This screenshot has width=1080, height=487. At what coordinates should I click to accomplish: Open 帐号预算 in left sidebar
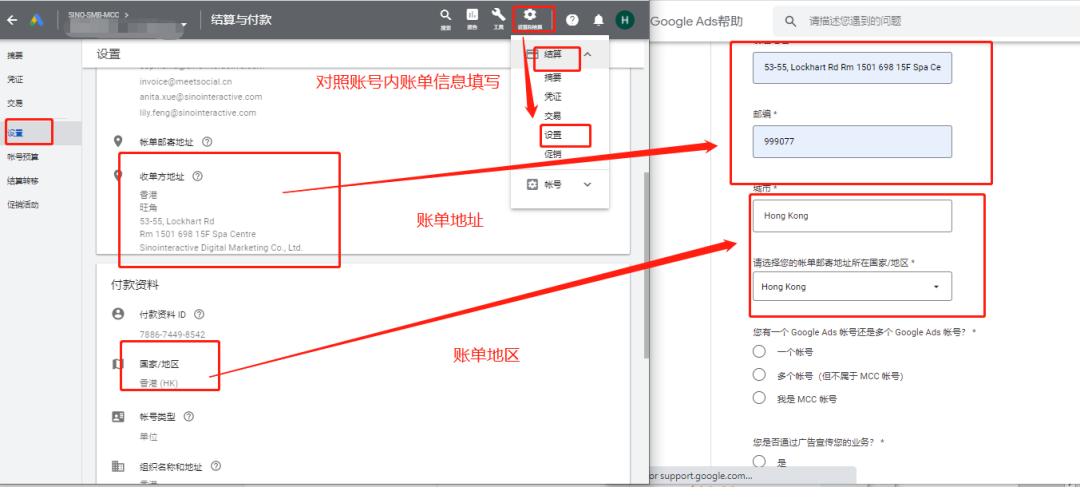click(23, 156)
